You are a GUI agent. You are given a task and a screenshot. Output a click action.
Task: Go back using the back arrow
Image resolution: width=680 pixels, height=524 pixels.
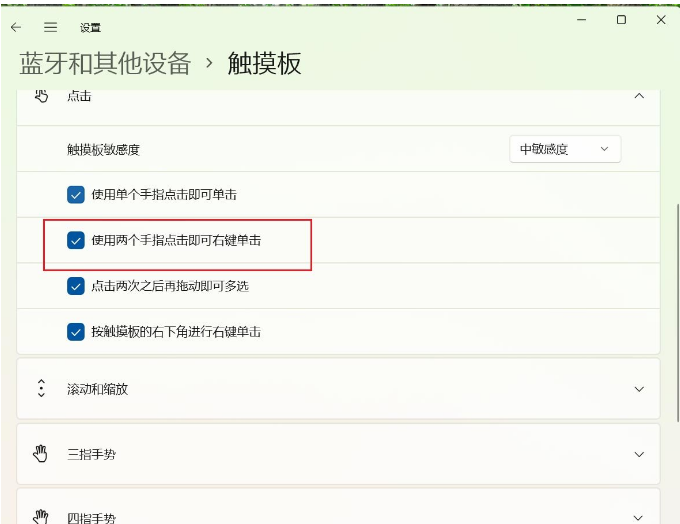click(x=16, y=27)
